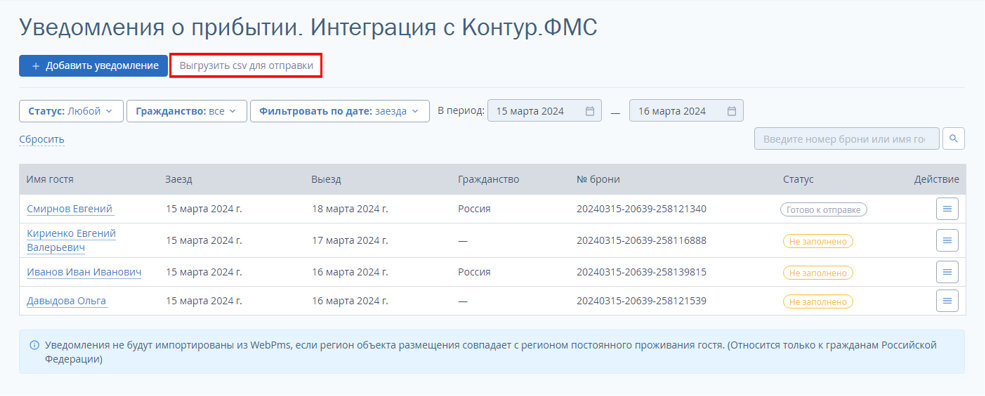985x396 pixels.
Task: Click the № брони column header
Action: tap(598, 180)
